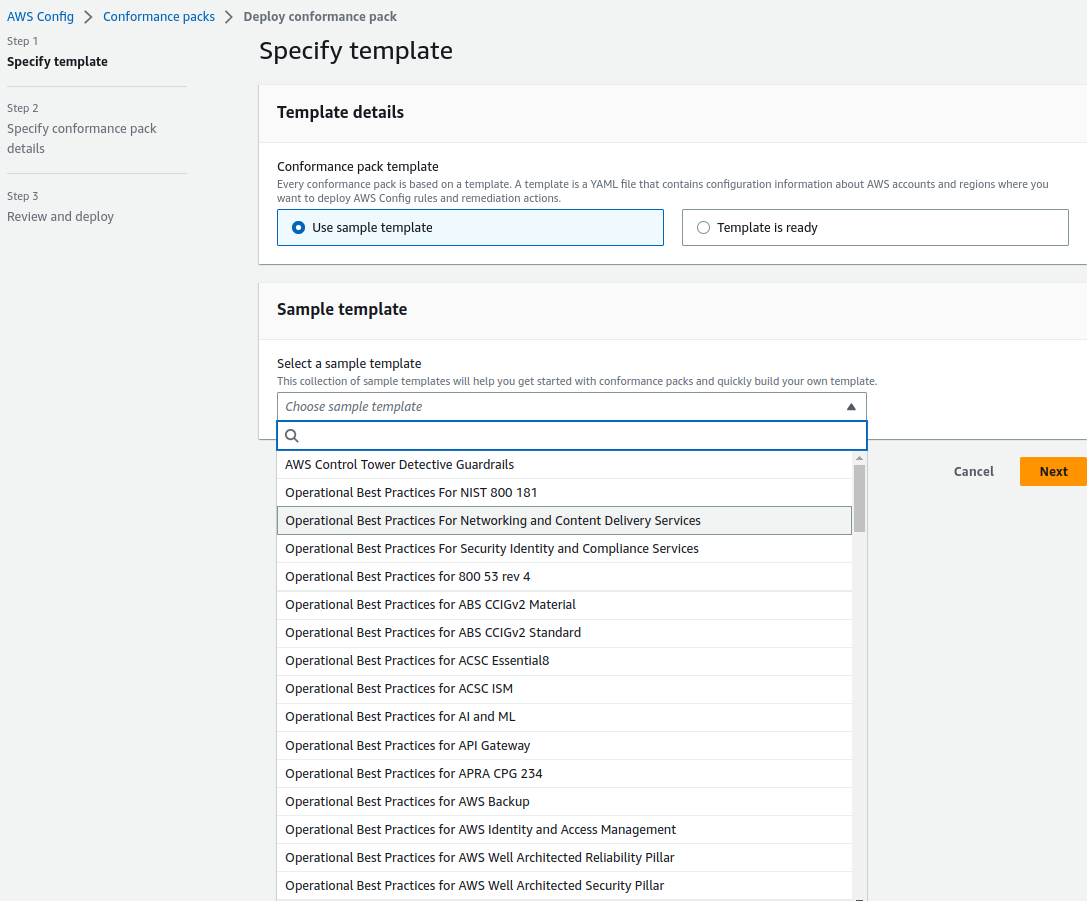Image resolution: width=1087 pixels, height=901 pixels.
Task: Collapse the sample template dropdown arrow
Action: click(851, 407)
